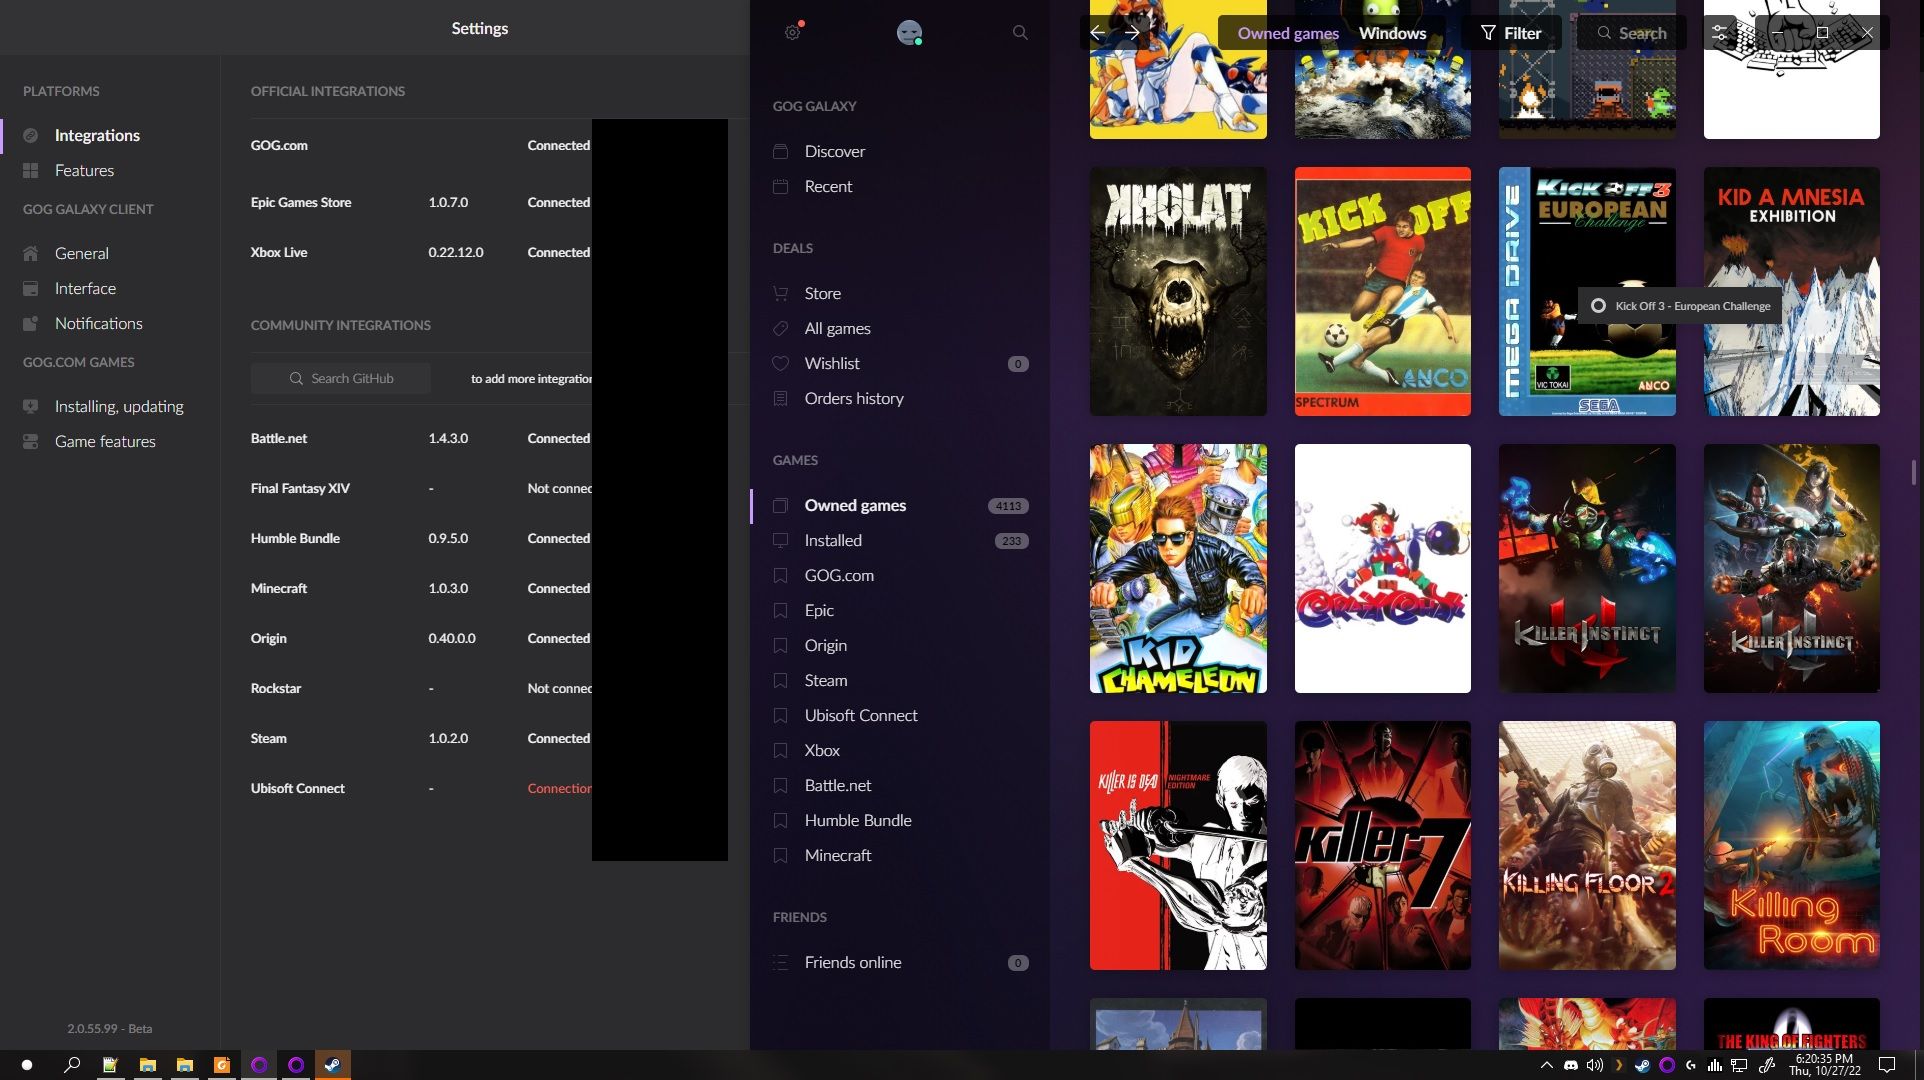Image resolution: width=1924 pixels, height=1080 pixels.
Task: Click the library vertical scrollbar thumb
Action: (x=1913, y=471)
